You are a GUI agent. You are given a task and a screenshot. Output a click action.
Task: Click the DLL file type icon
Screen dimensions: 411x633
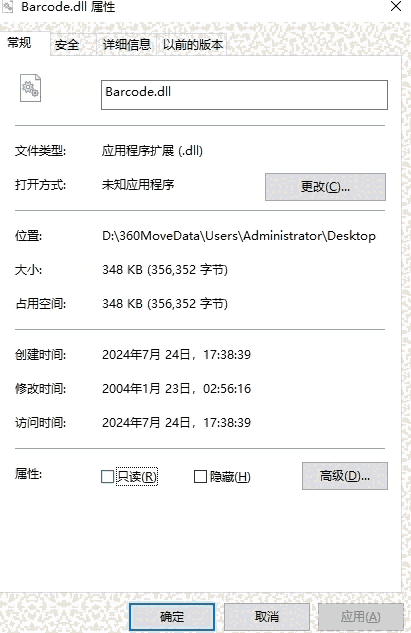(x=31, y=88)
